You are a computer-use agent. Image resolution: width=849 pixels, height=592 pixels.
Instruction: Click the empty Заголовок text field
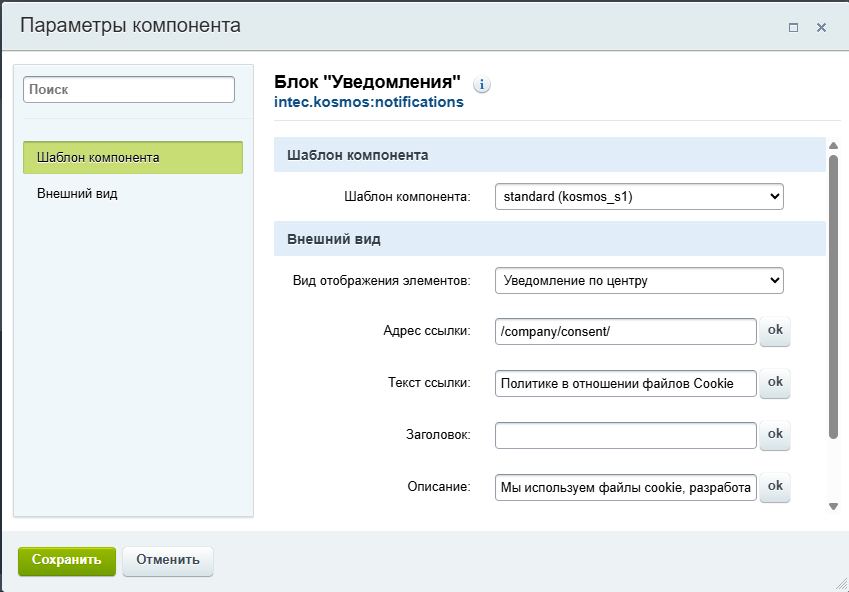click(625, 436)
